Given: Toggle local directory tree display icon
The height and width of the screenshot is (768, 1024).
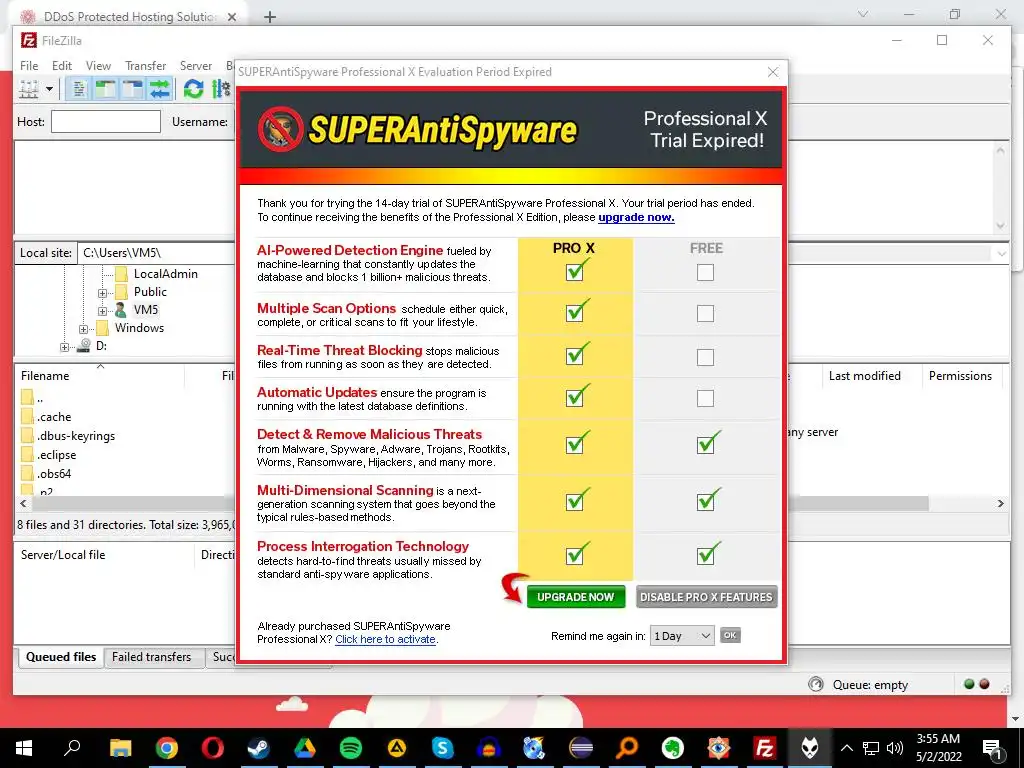Looking at the screenshot, I should coord(106,89).
